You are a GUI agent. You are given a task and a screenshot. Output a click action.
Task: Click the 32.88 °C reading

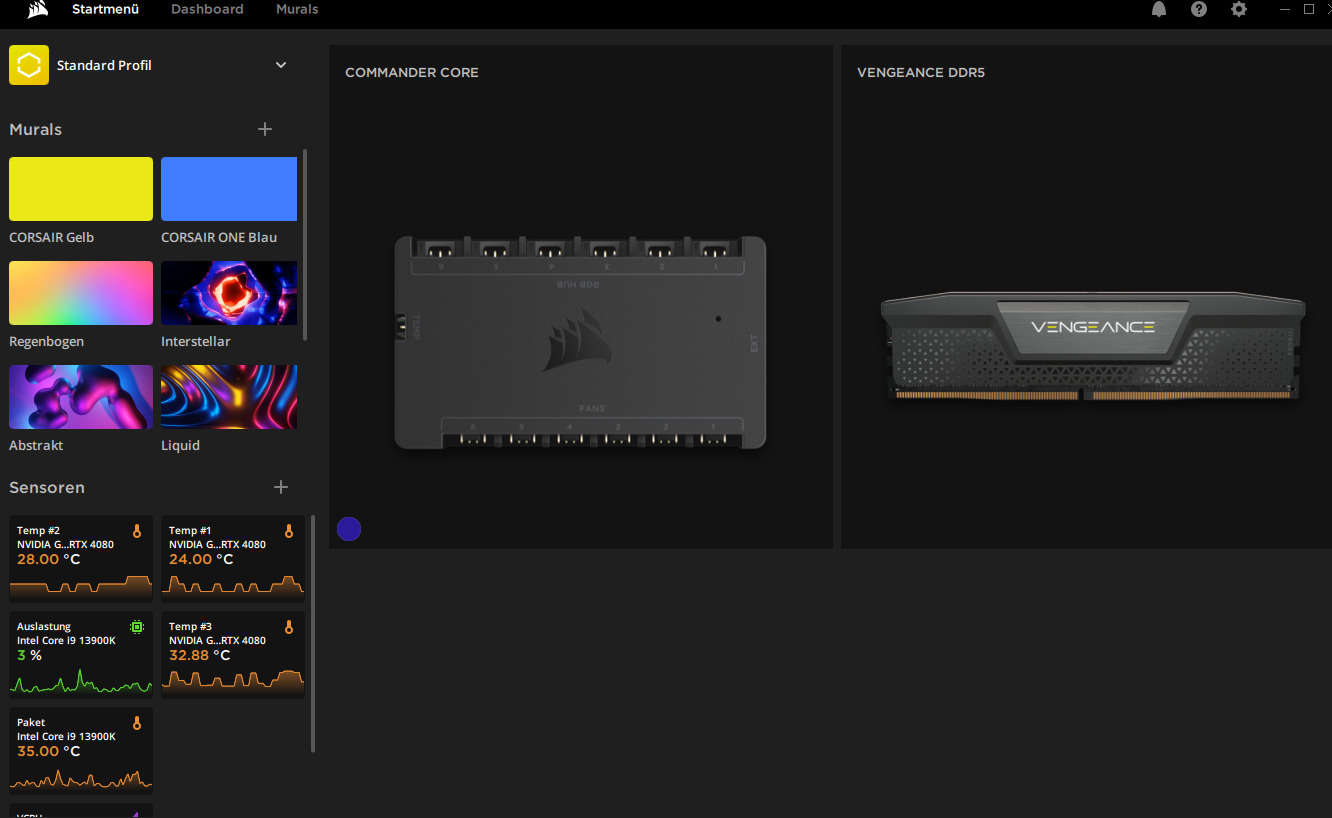[199, 655]
